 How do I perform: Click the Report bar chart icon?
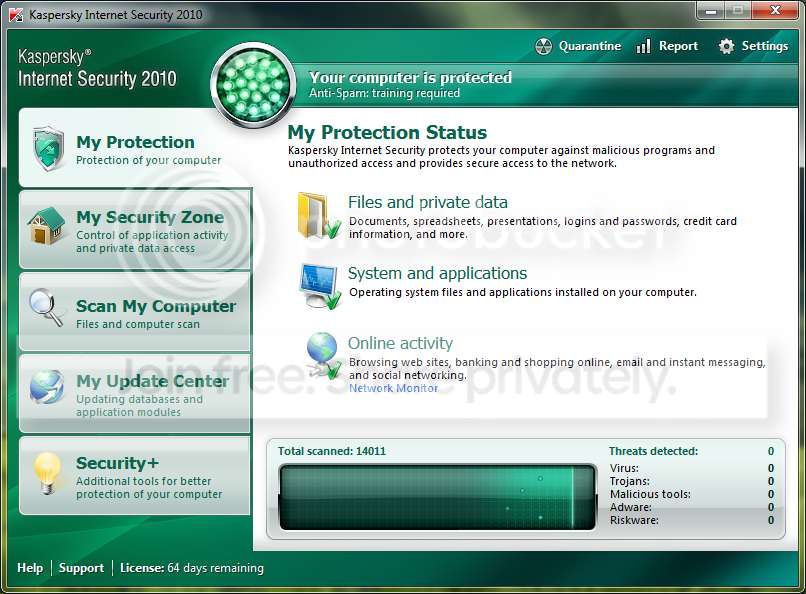click(644, 46)
